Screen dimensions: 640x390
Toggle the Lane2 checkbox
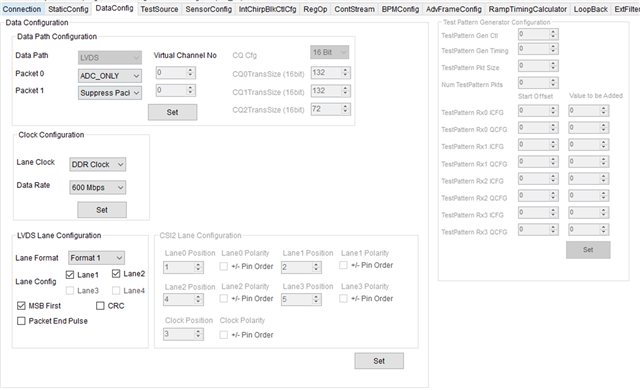click(x=116, y=273)
